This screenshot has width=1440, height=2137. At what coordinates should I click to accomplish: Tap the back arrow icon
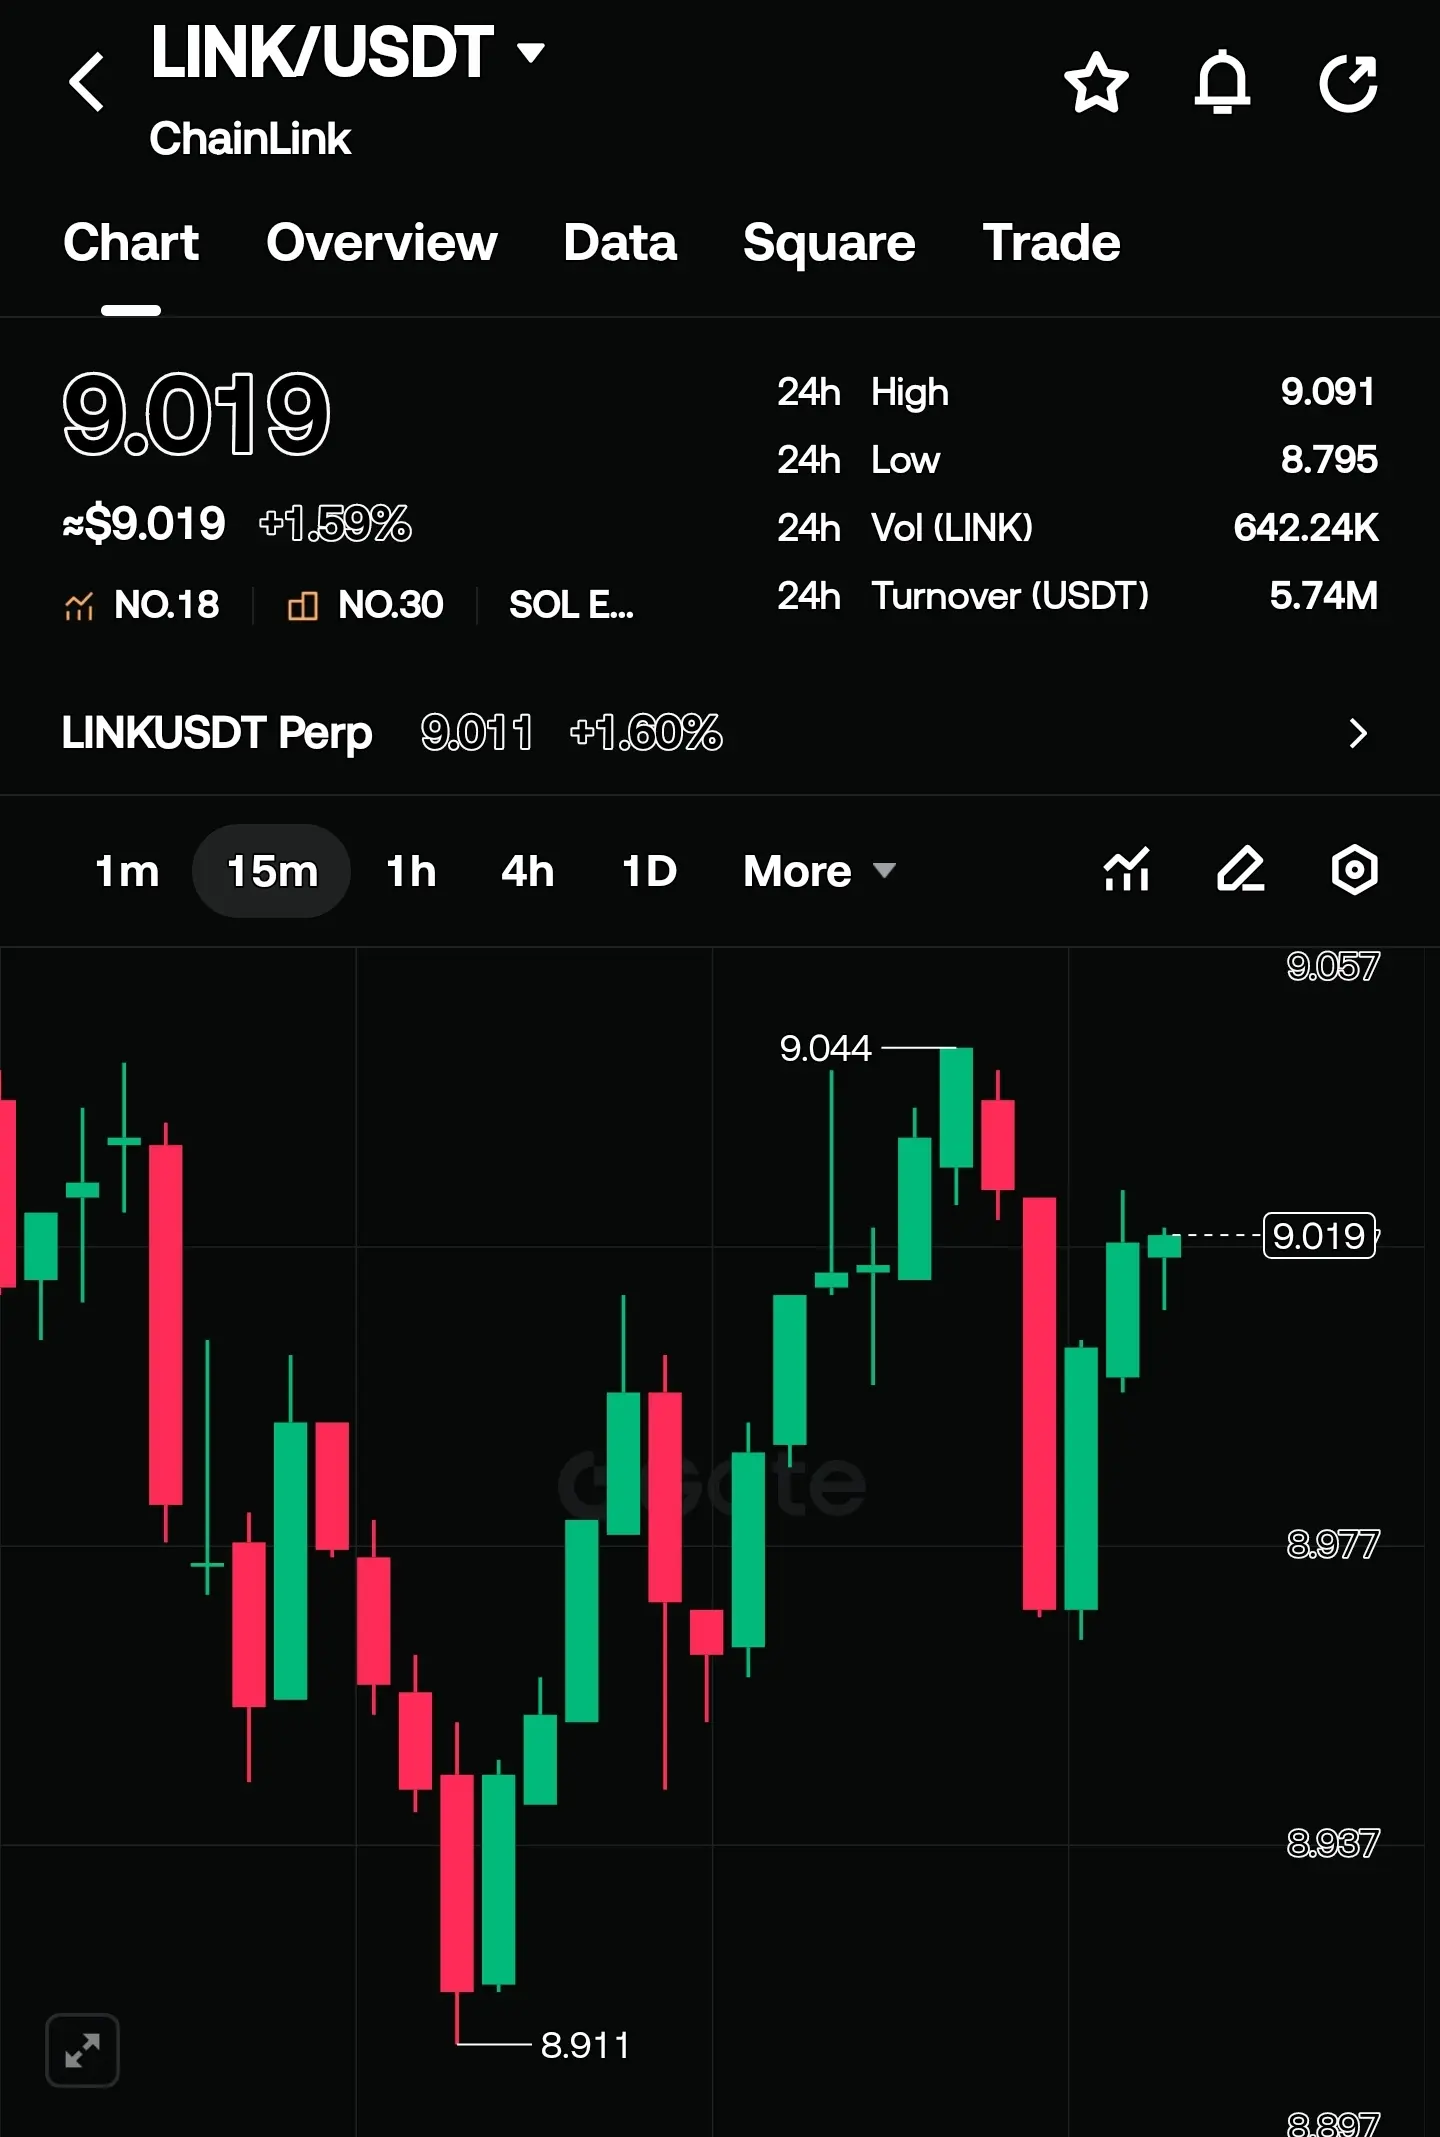point(88,82)
